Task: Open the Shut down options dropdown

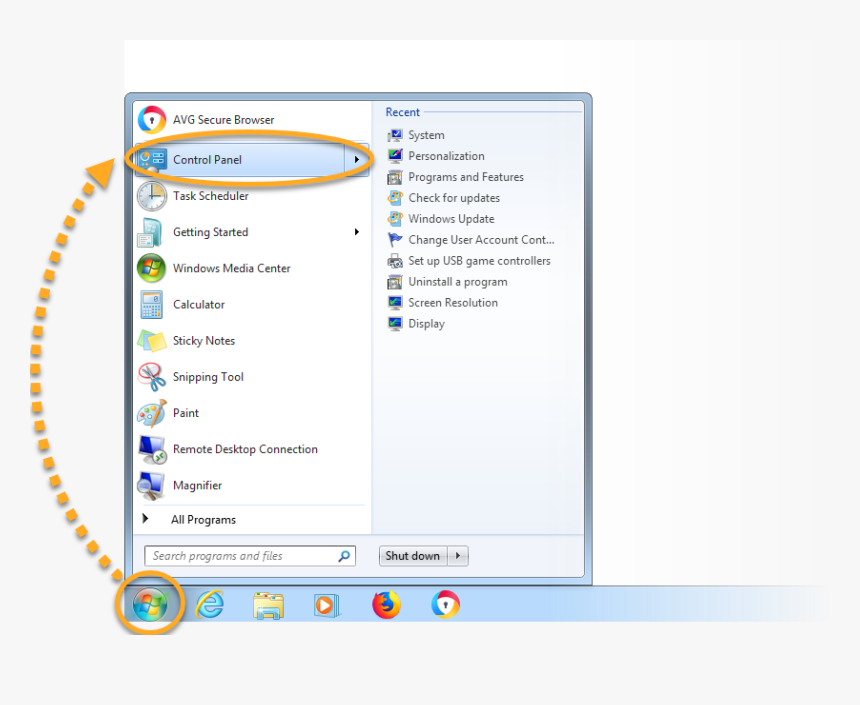Action: tap(458, 555)
